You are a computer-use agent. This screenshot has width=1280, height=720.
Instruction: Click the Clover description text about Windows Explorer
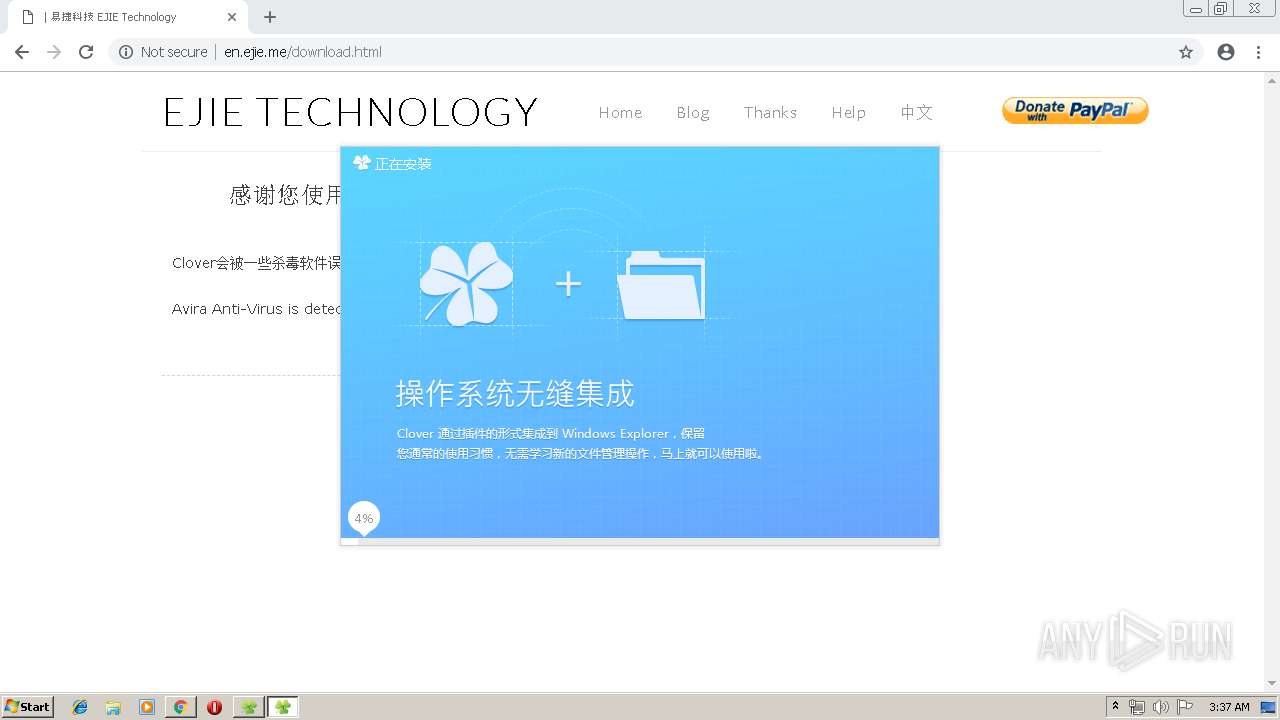582,443
